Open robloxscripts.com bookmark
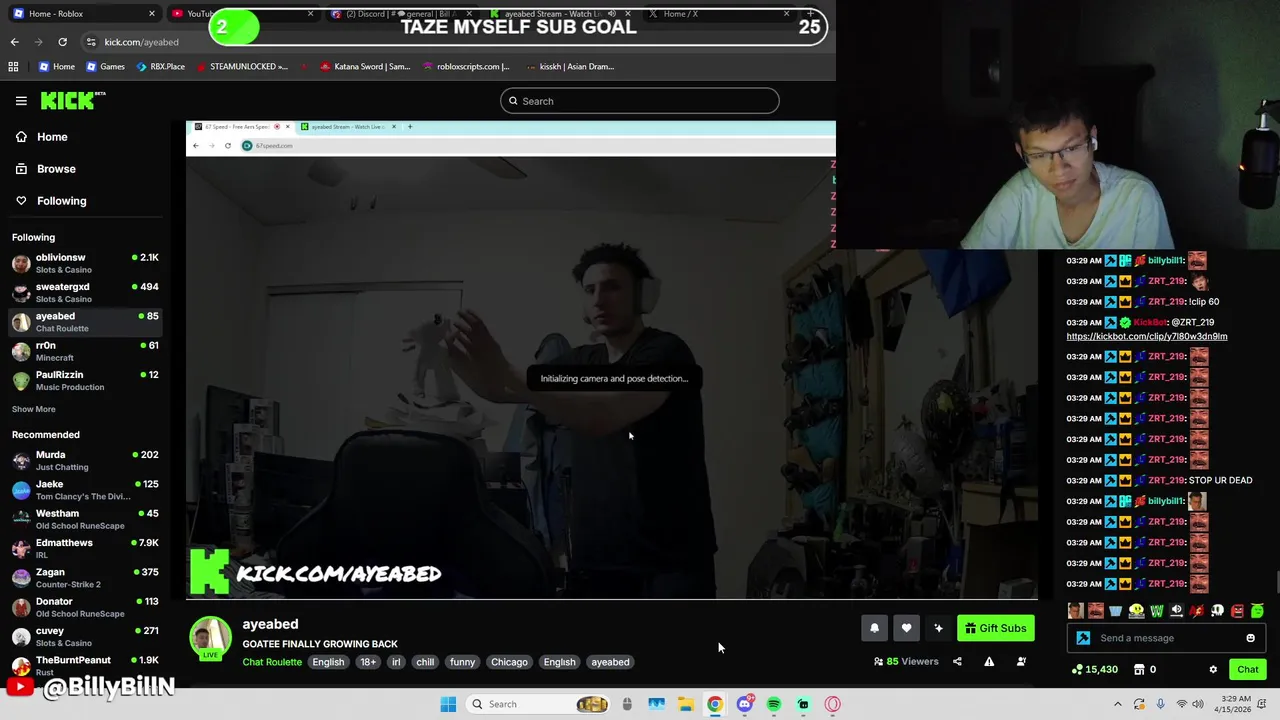Image resolution: width=1280 pixels, height=720 pixels. [x=466, y=67]
